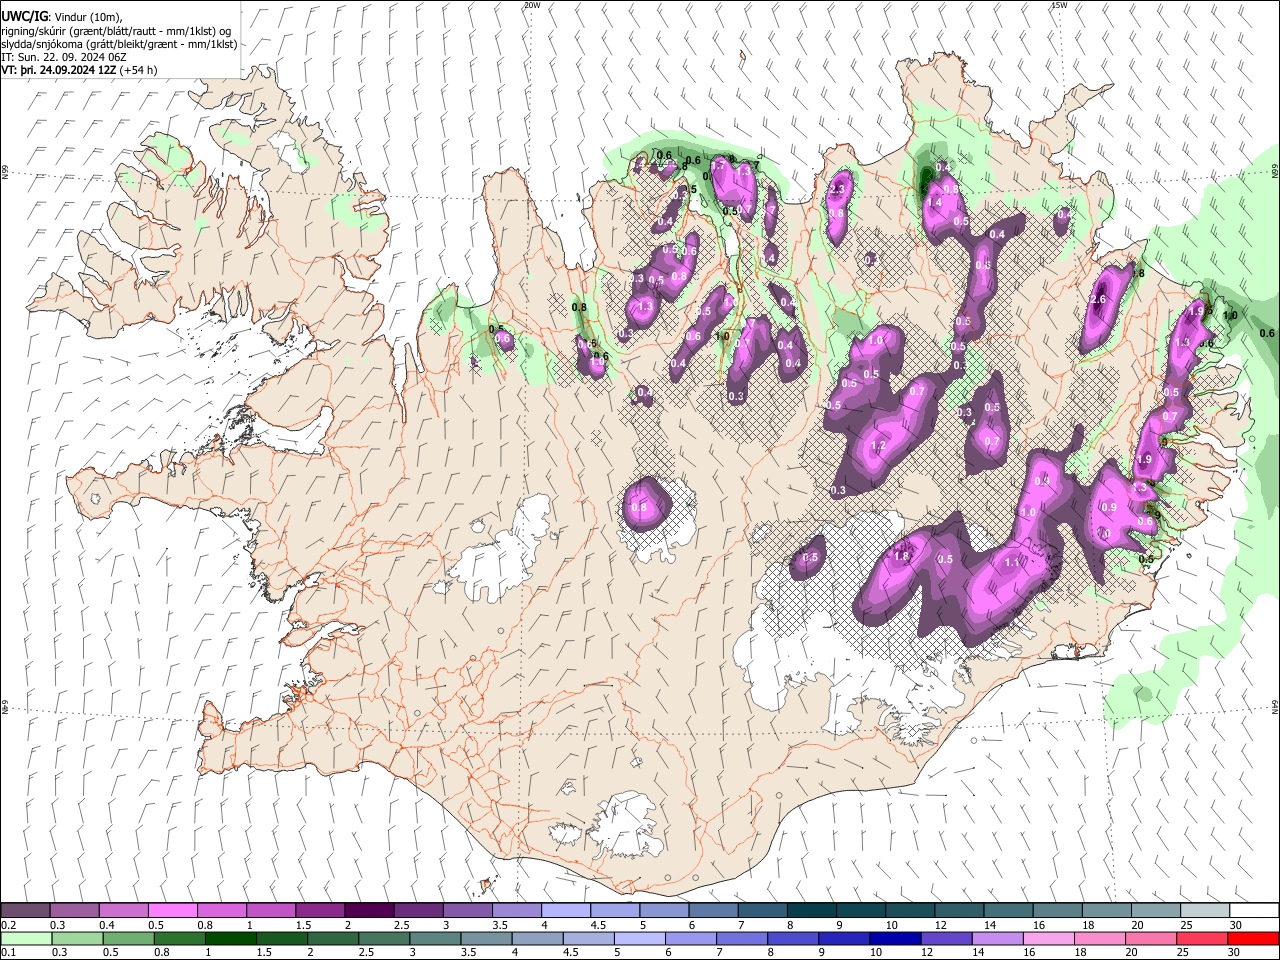
Task: Click the 'VT: þri. 24.09.2024 12Z' line
Action: tap(59, 70)
